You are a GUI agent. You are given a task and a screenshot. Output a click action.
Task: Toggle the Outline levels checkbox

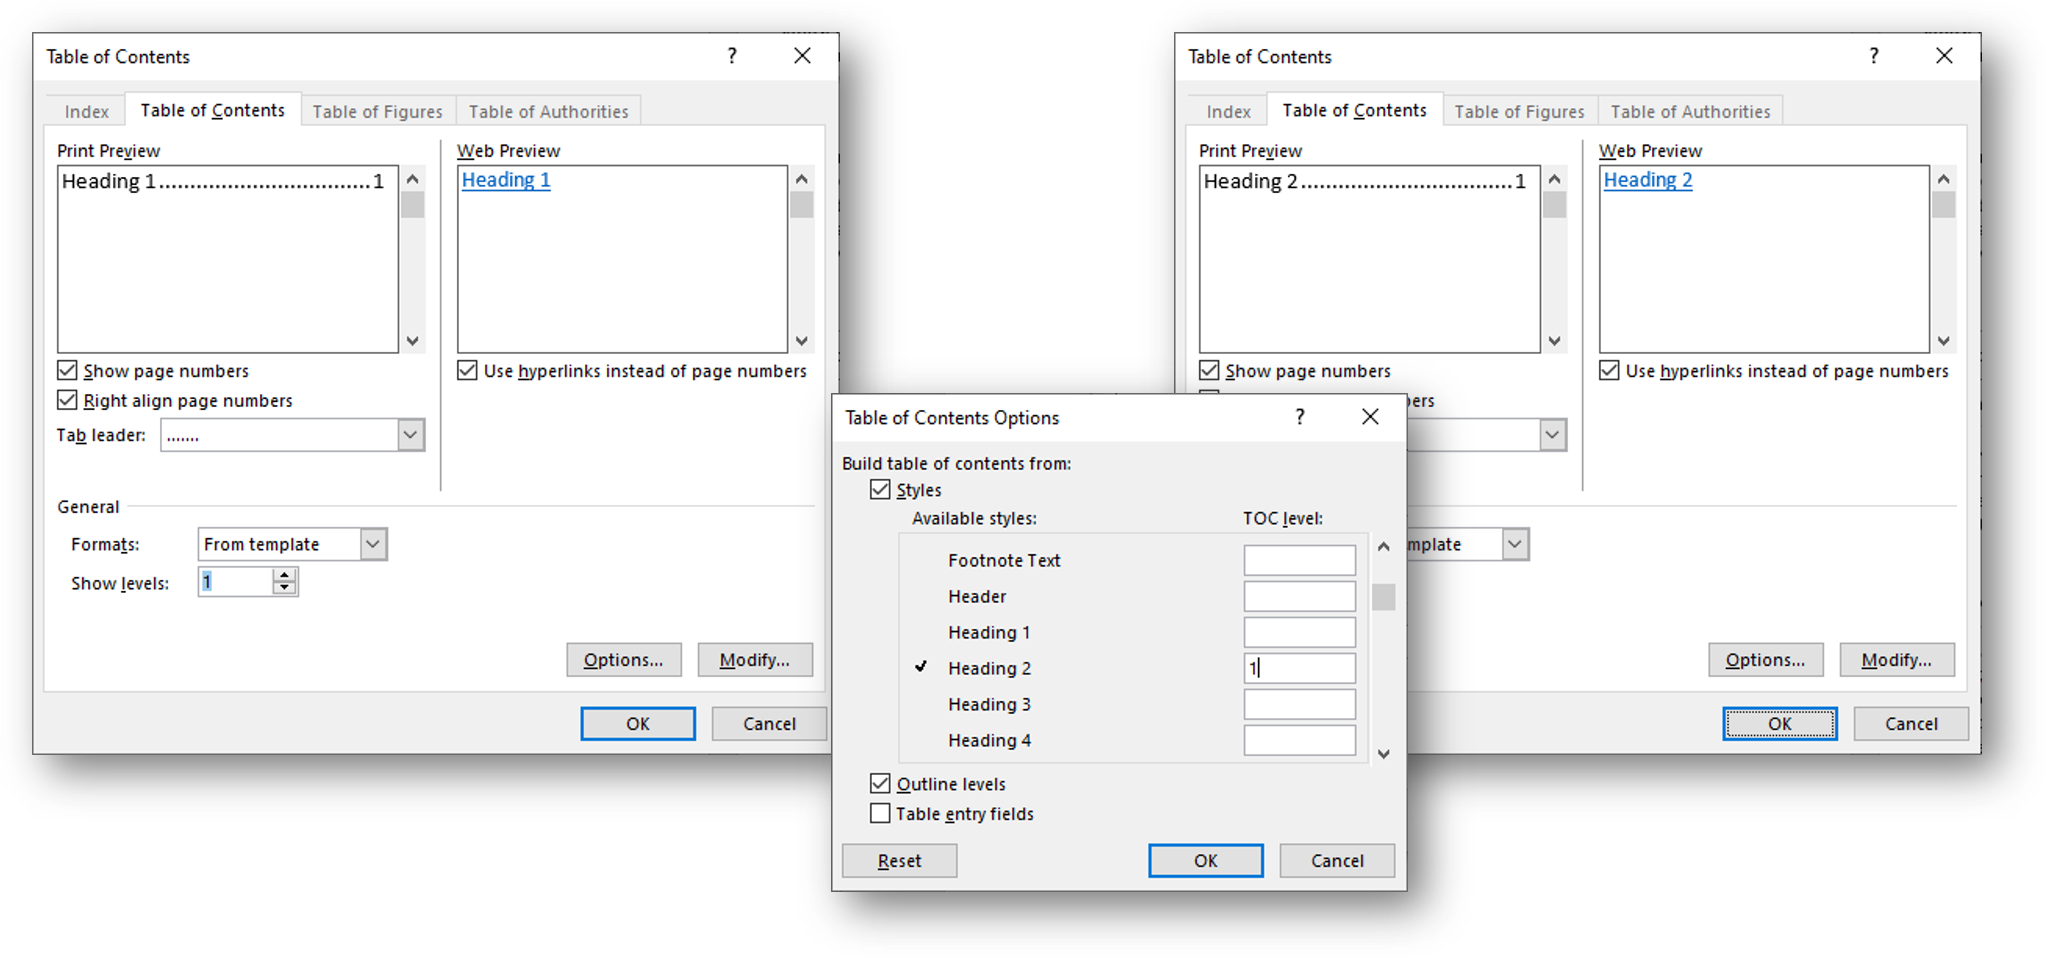880,784
